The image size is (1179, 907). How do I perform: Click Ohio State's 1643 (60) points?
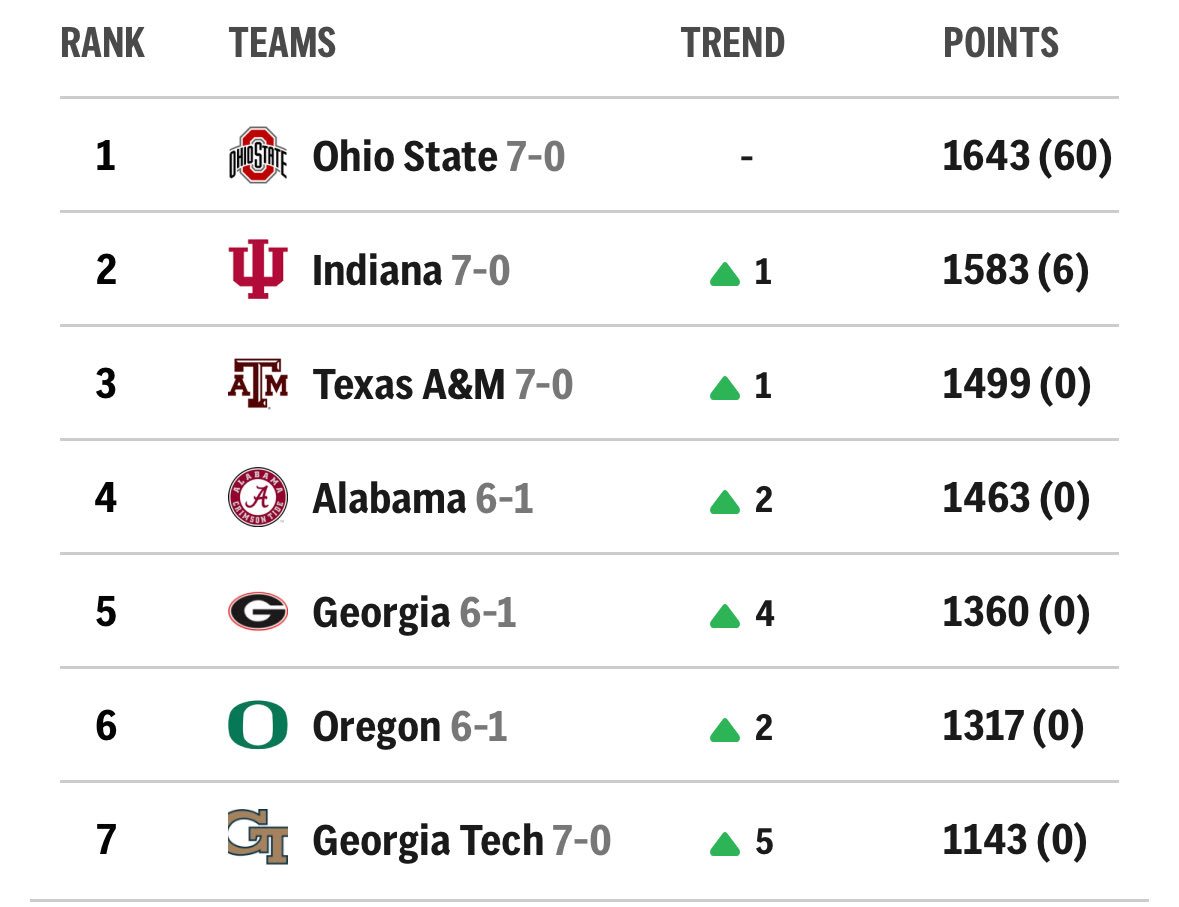(x=1026, y=157)
